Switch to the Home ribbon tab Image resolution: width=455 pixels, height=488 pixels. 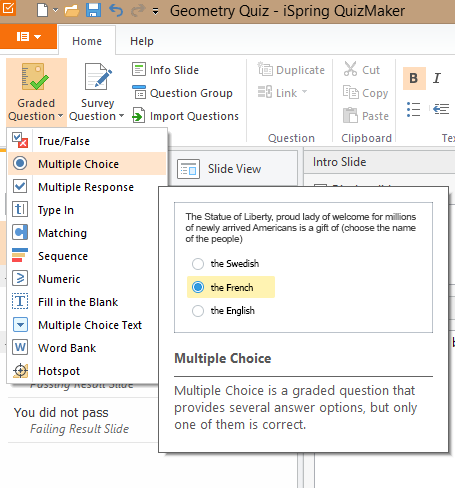87,41
